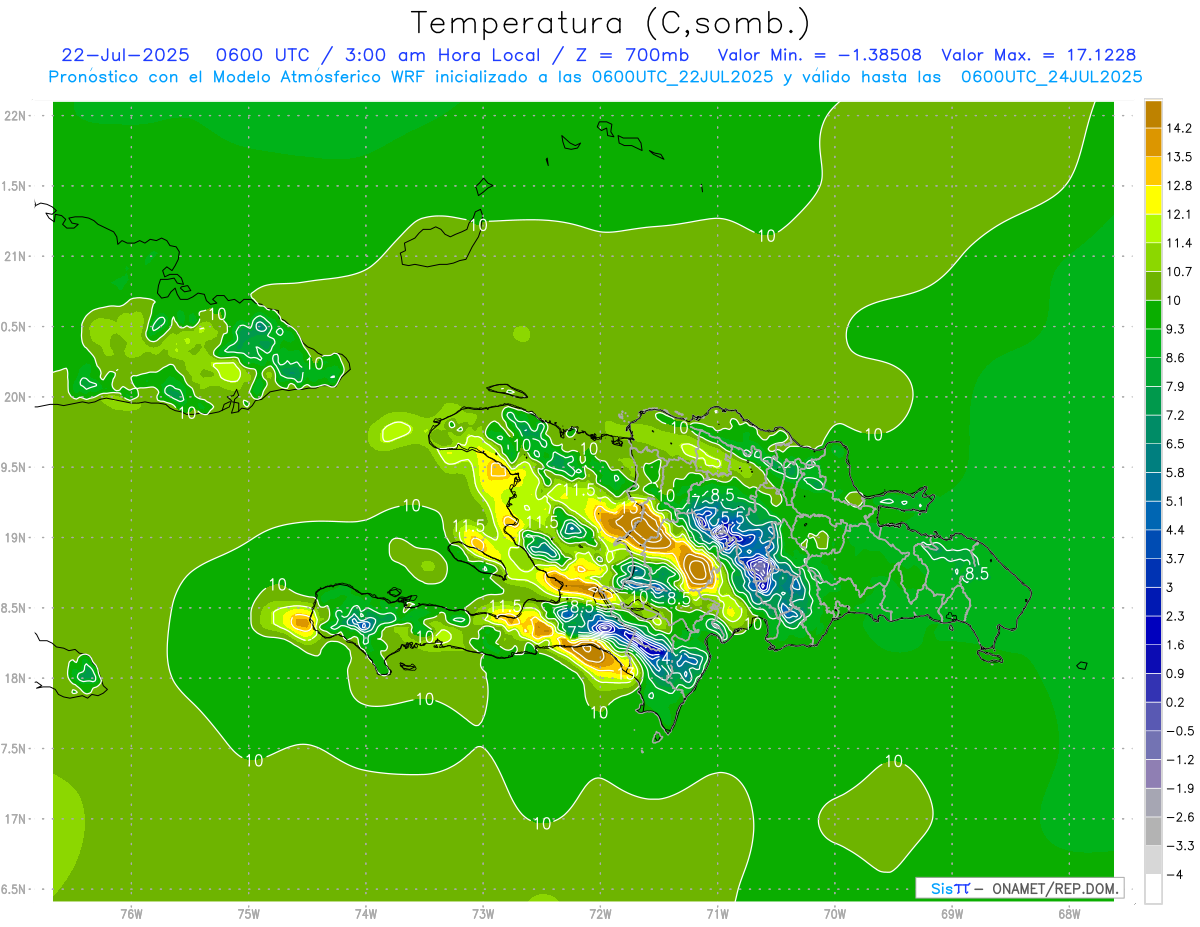Click the "-0.5" color scale label

tap(1181, 731)
